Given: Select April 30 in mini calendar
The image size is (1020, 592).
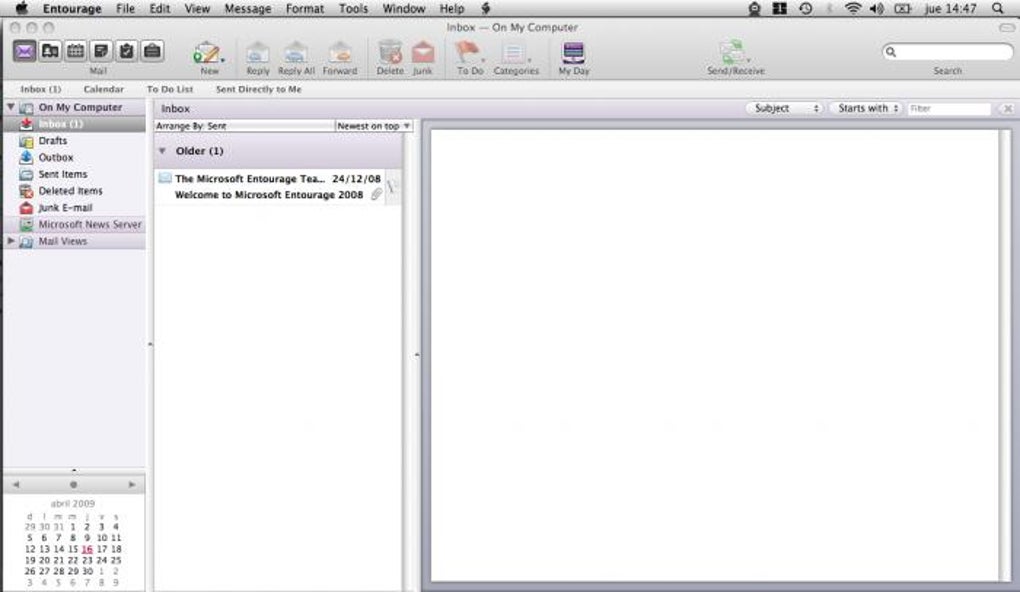Looking at the screenshot, I should tap(87, 571).
